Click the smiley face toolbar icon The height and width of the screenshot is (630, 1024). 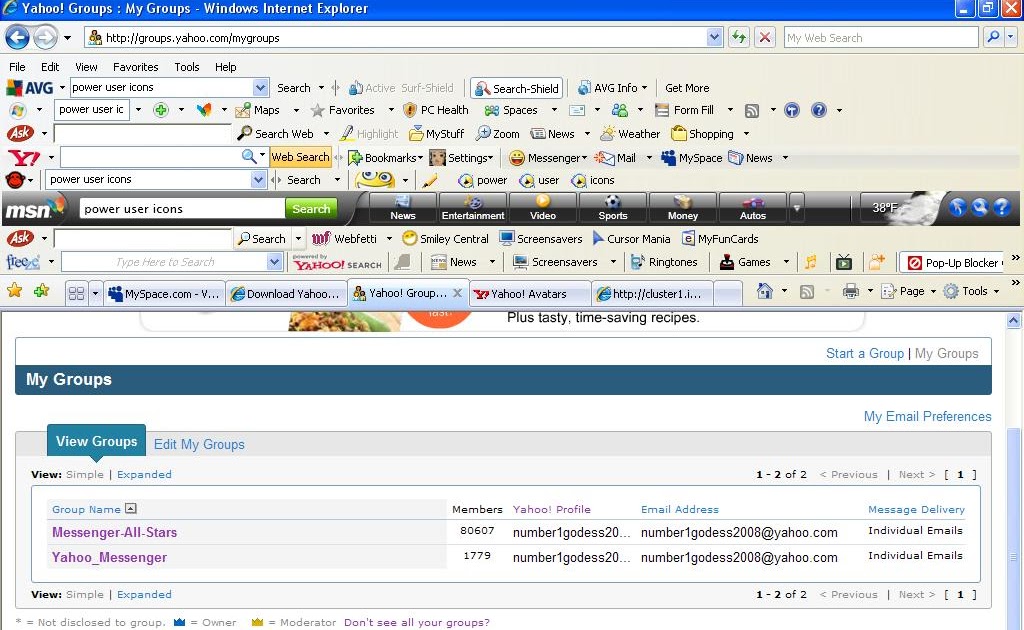point(375,180)
